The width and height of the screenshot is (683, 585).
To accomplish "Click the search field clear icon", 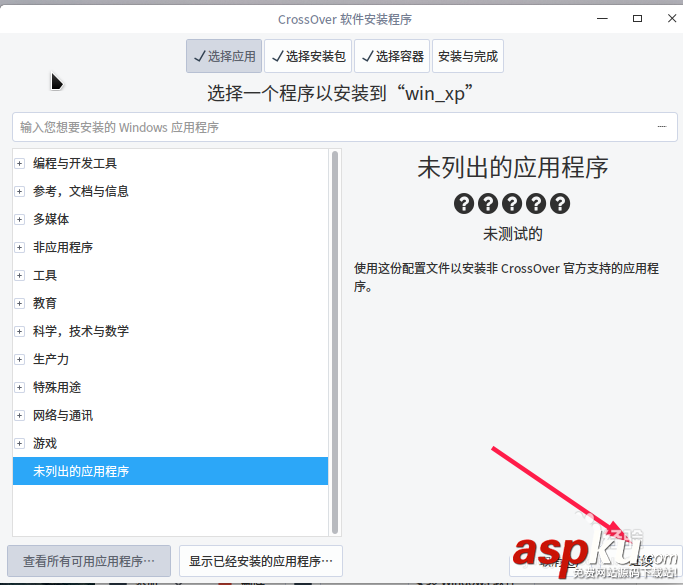I will [x=662, y=127].
